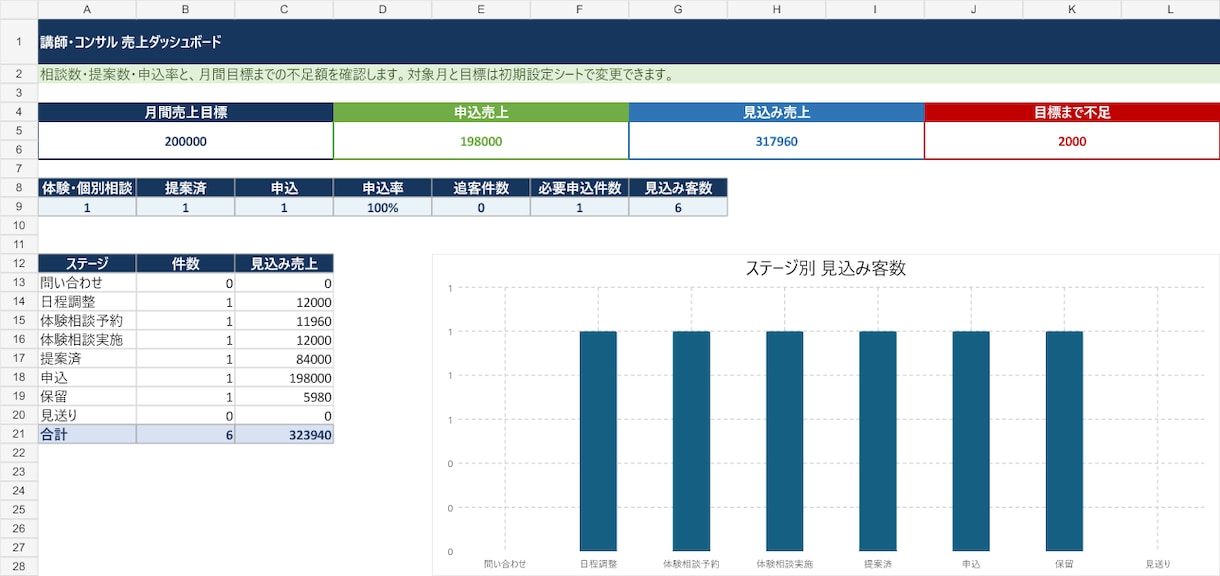Select the 提案済 bar in the chart

(x=878, y=441)
